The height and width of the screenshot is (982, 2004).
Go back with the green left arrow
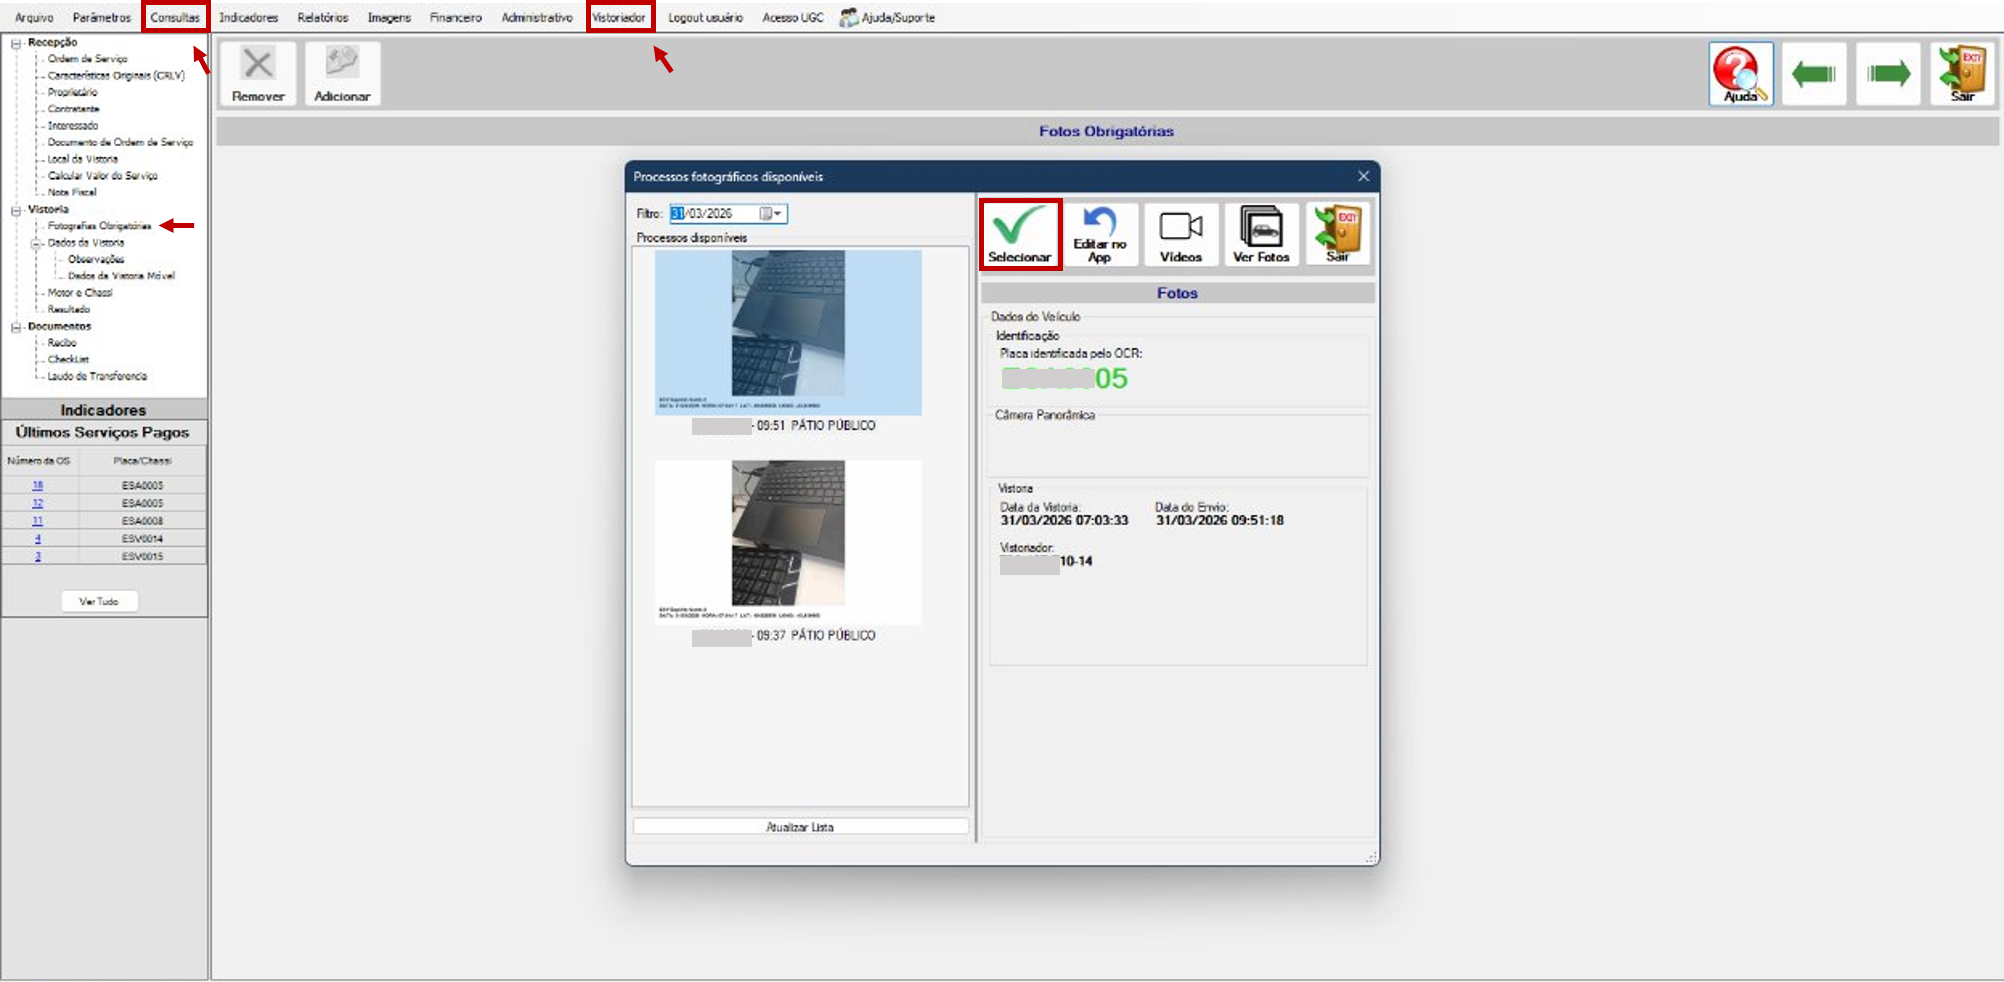click(1814, 74)
